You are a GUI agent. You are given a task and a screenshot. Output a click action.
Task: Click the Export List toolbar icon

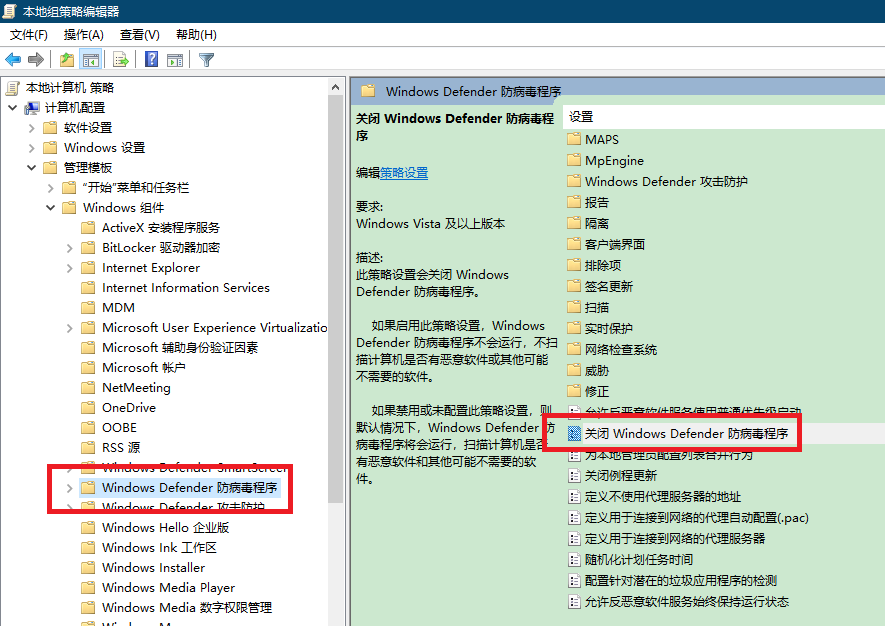point(121,59)
